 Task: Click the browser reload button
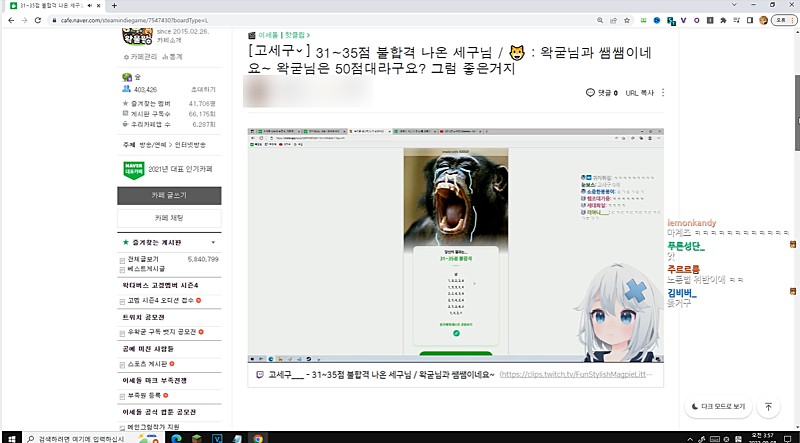pyautogui.click(x=37, y=19)
